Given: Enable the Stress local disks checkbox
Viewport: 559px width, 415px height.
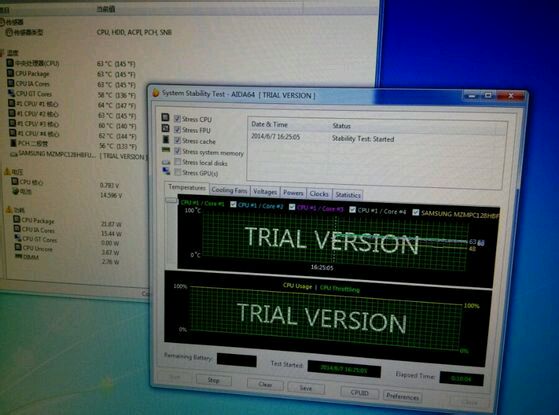Looking at the screenshot, I should (178, 162).
